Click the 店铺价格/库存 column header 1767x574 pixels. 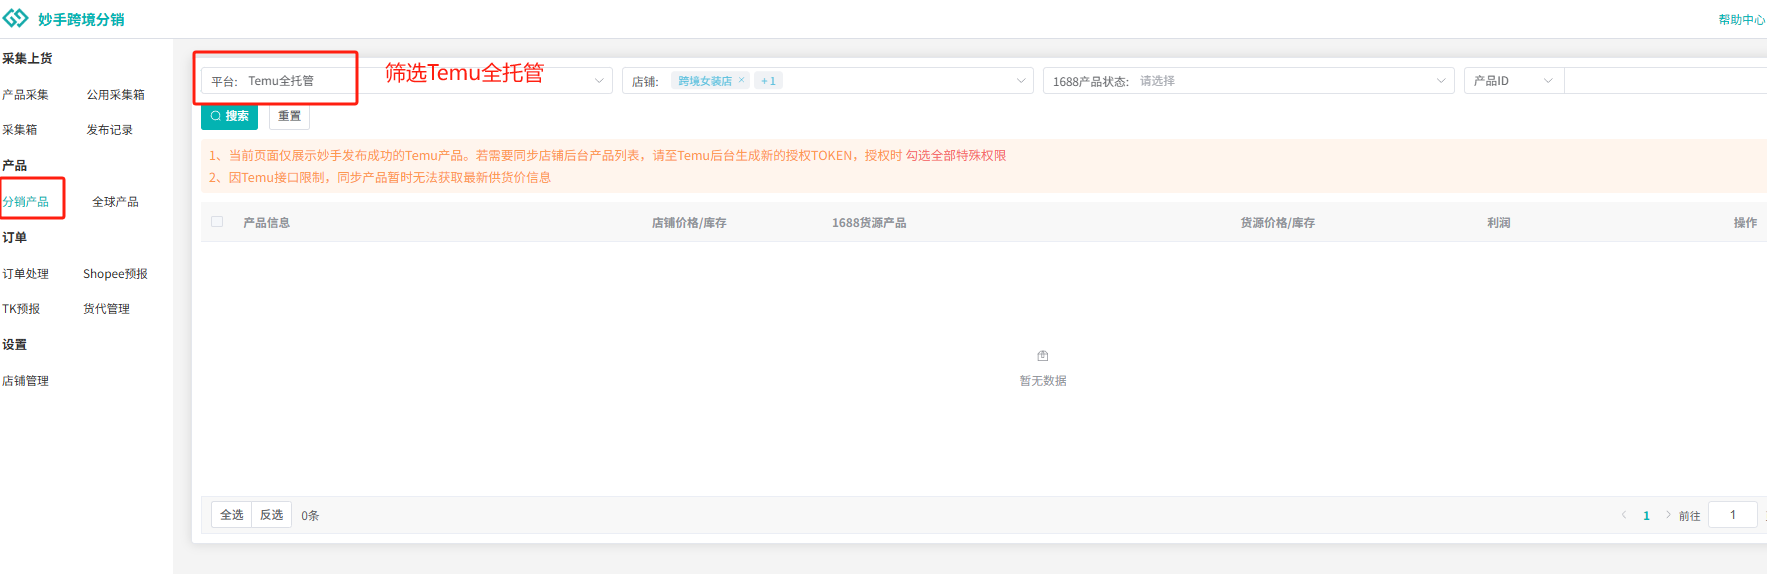(689, 223)
